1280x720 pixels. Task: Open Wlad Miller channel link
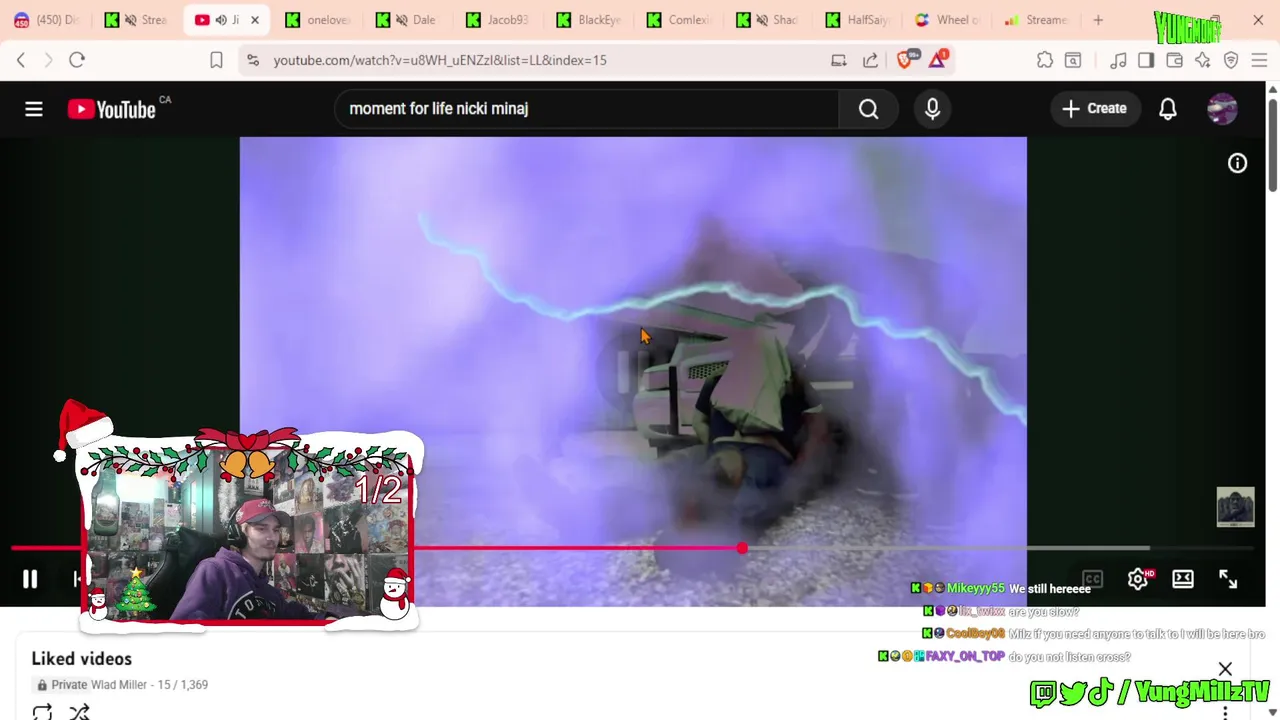(x=119, y=685)
